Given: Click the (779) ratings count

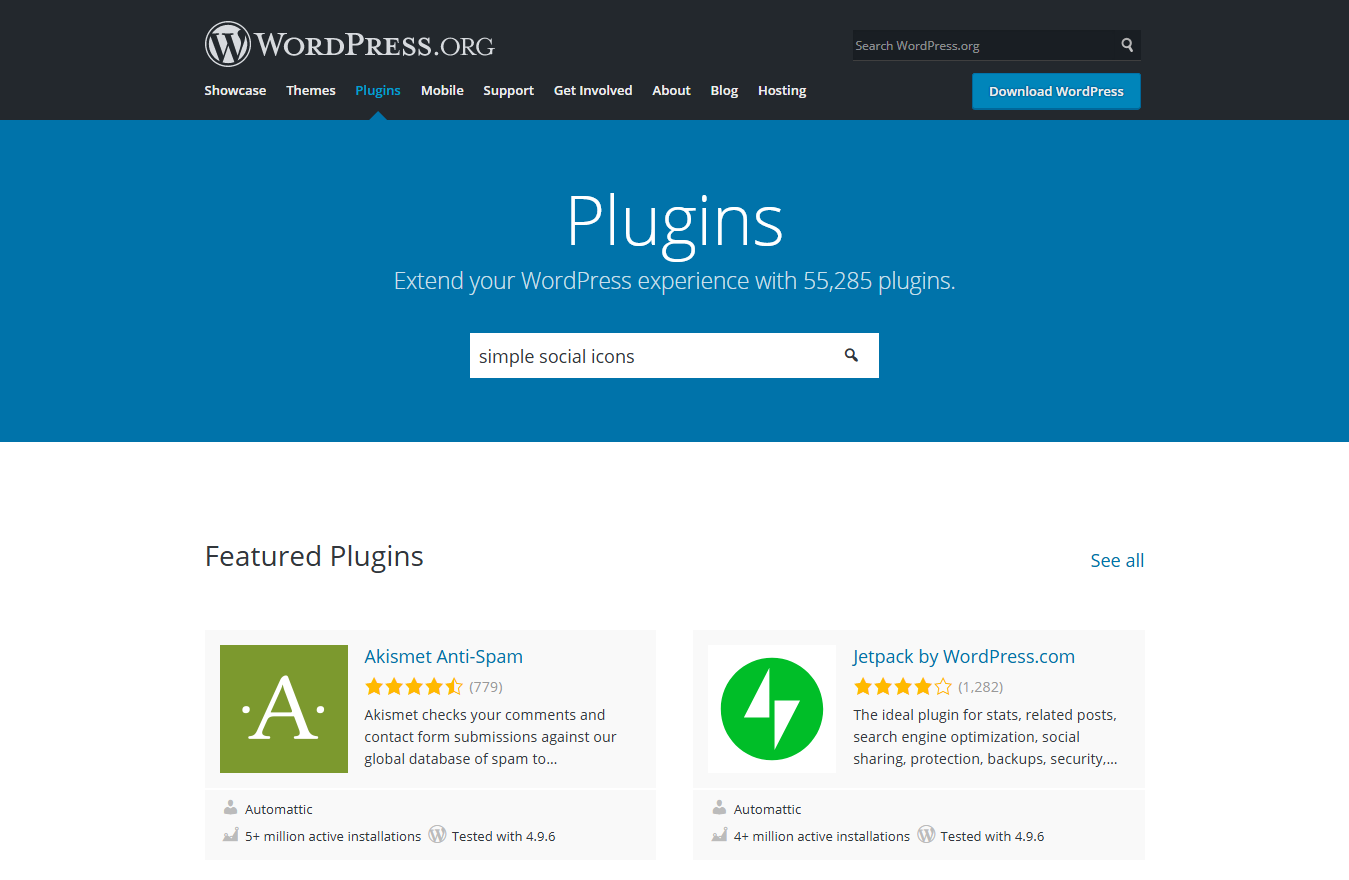Looking at the screenshot, I should 486,687.
